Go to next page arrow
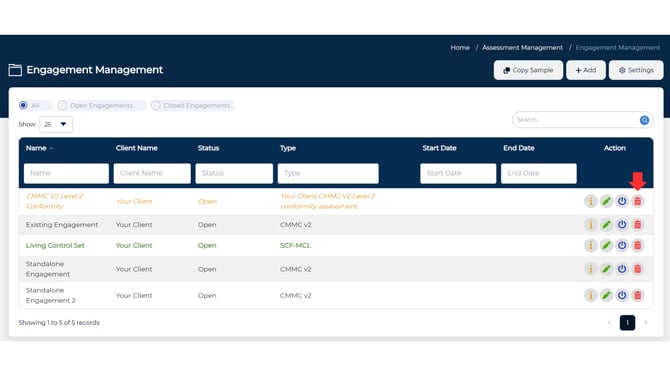This screenshot has height=376, width=670. (646, 323)
